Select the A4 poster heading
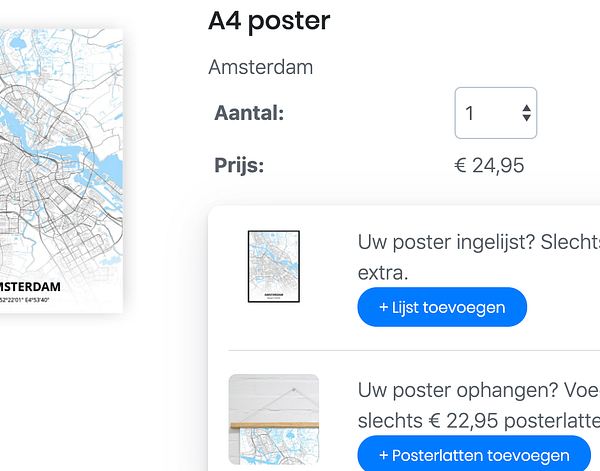This screenshot has width=600, height=471. pyautogui.click(x=269, y=21)
